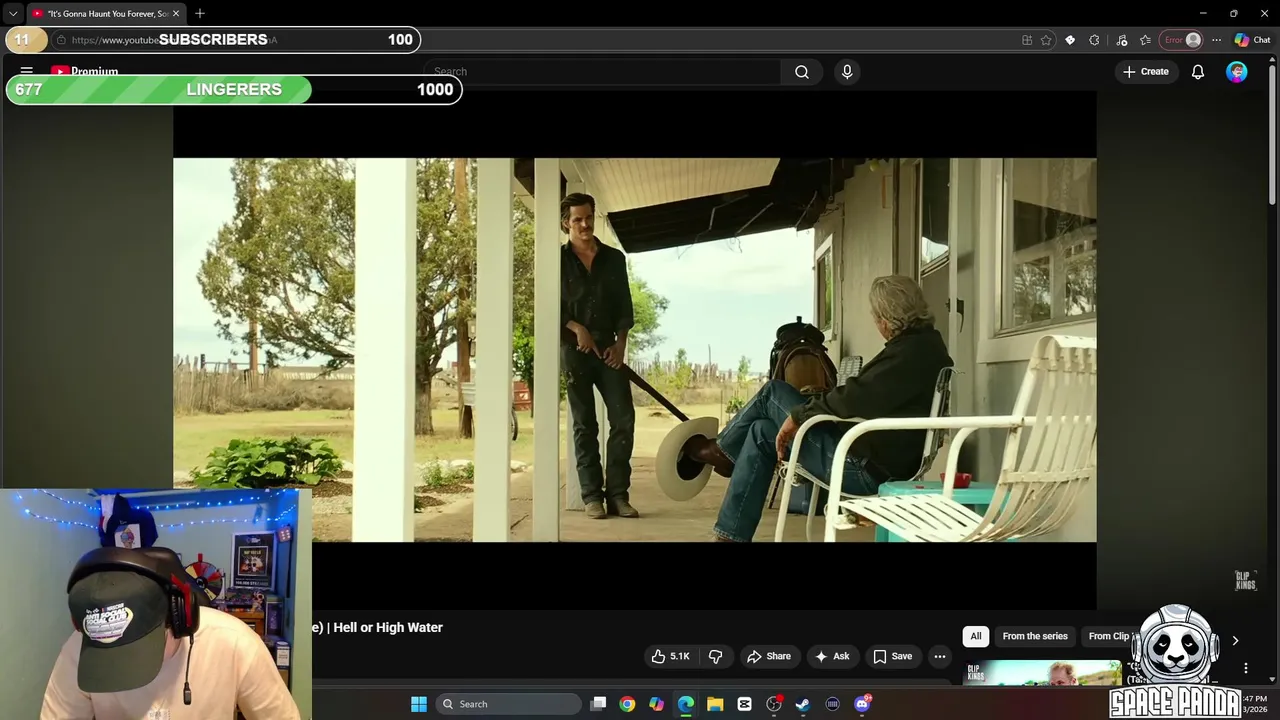The width and height of the screenshot is (1280, 720).
Task: Pause the Hell or High Water video
Action: click(634, 350)
